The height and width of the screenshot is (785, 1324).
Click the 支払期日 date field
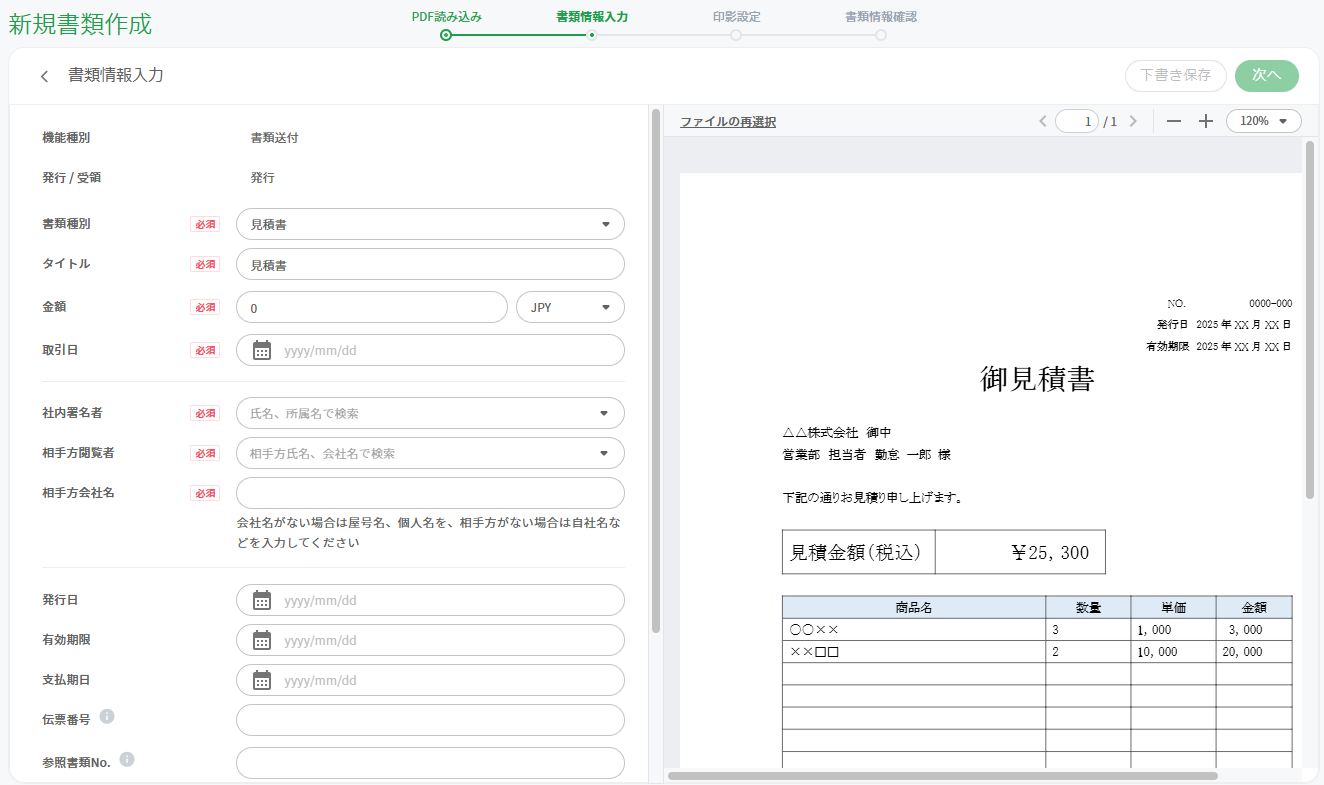pyautogui.click(x=430, y=680)
